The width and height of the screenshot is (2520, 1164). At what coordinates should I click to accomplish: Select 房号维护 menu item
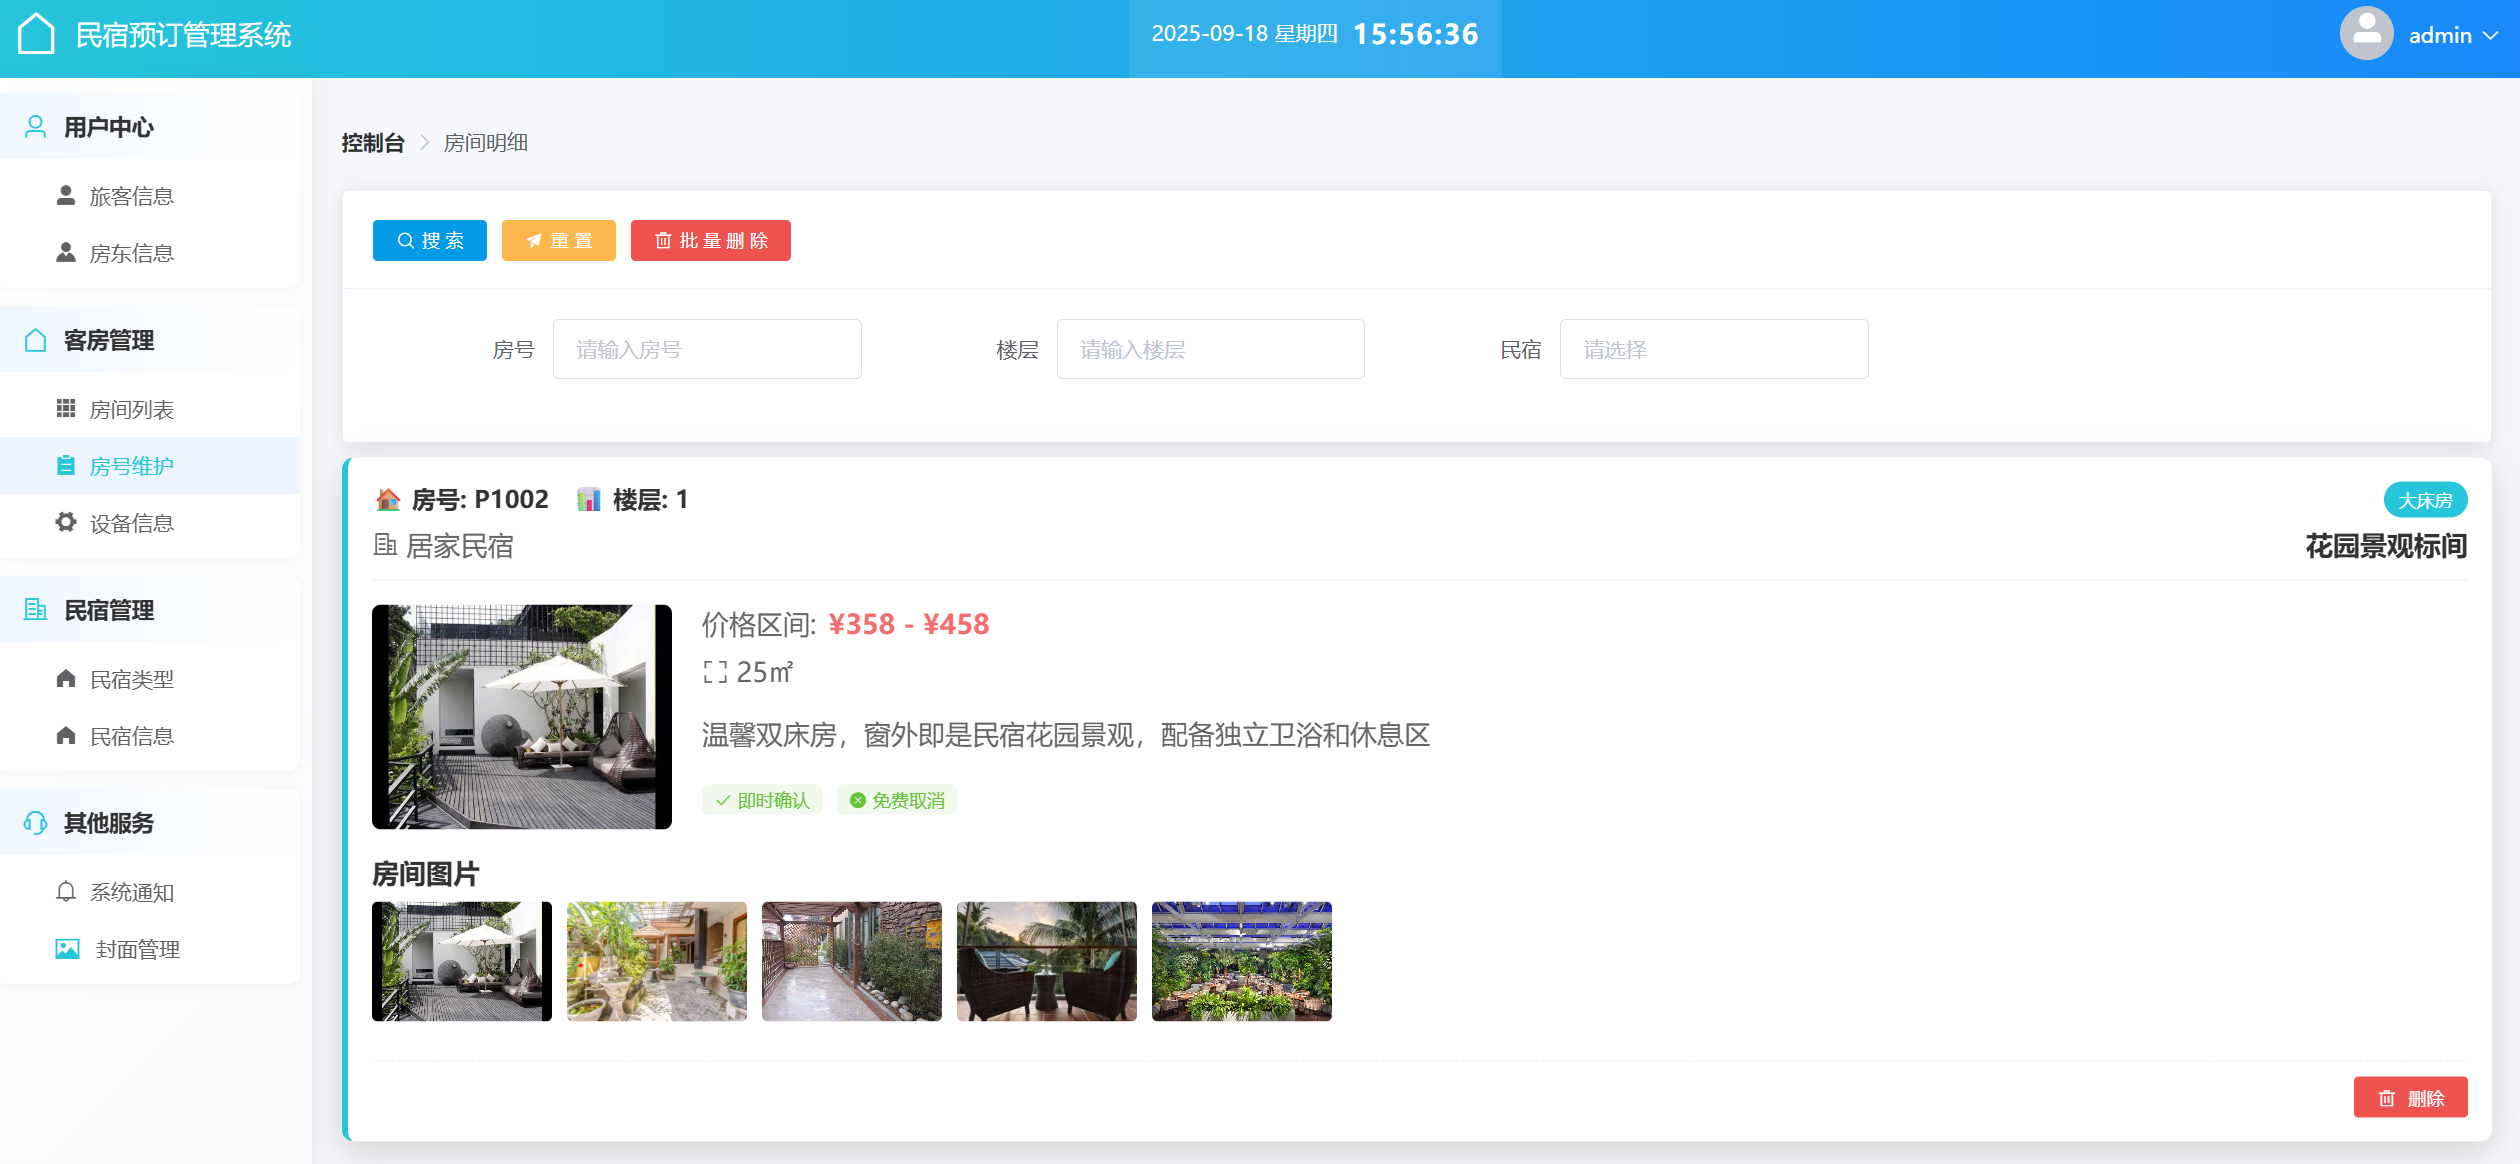pyautogui.click(x=150, y=466)
